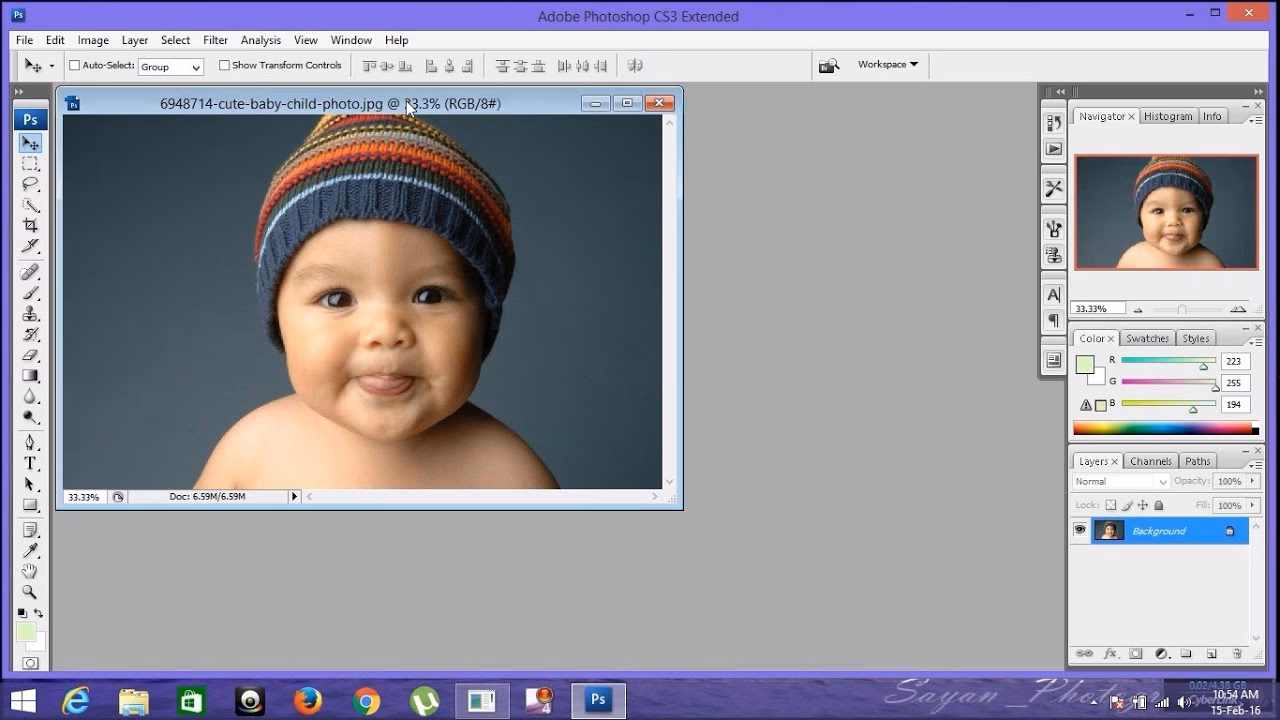Hide the Background layer visibility
This screenshot has width=1280, height=720.
pos(1078,530)
